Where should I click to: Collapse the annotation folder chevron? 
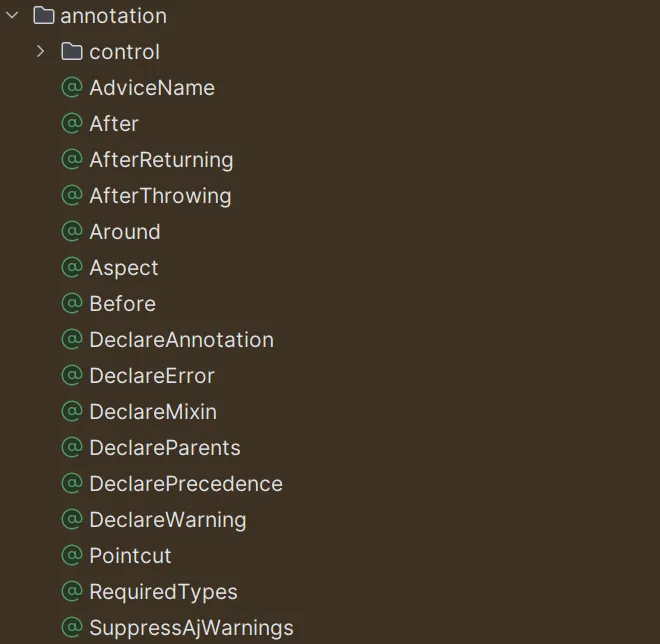tap(13, 16)
